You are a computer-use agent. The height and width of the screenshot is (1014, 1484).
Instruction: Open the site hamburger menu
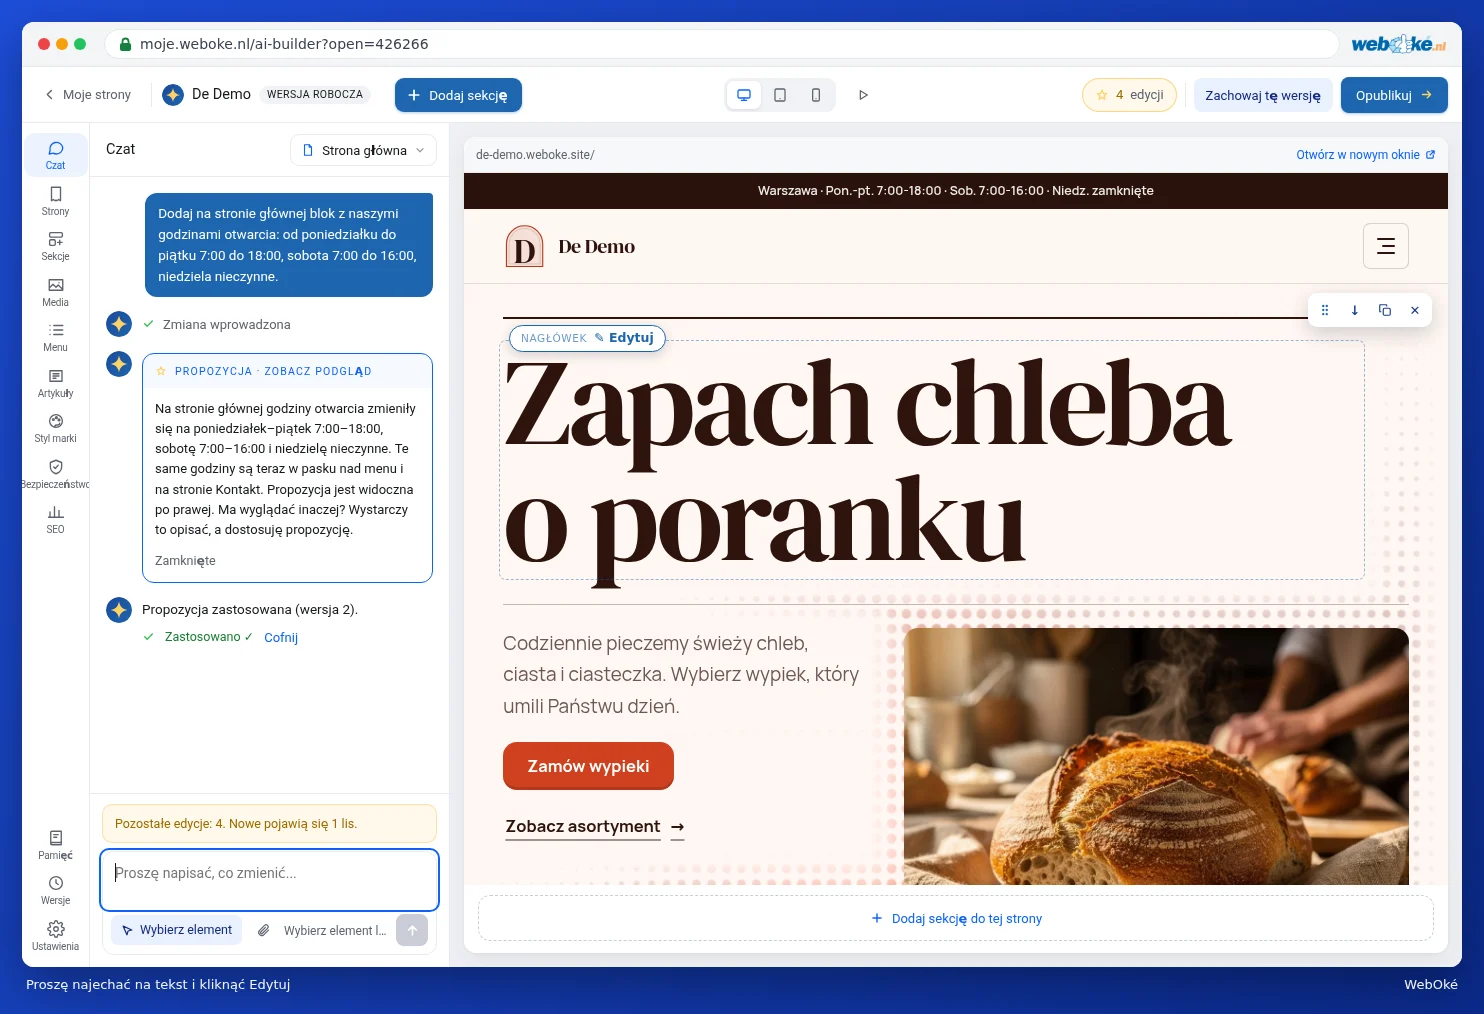1386,246
